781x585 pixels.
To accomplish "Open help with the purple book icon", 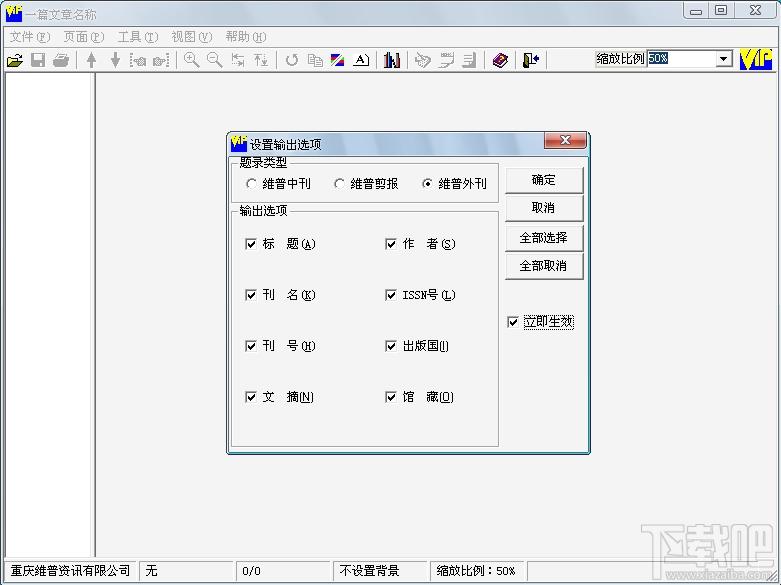I will pyautogui.click(x=500, y=60).
